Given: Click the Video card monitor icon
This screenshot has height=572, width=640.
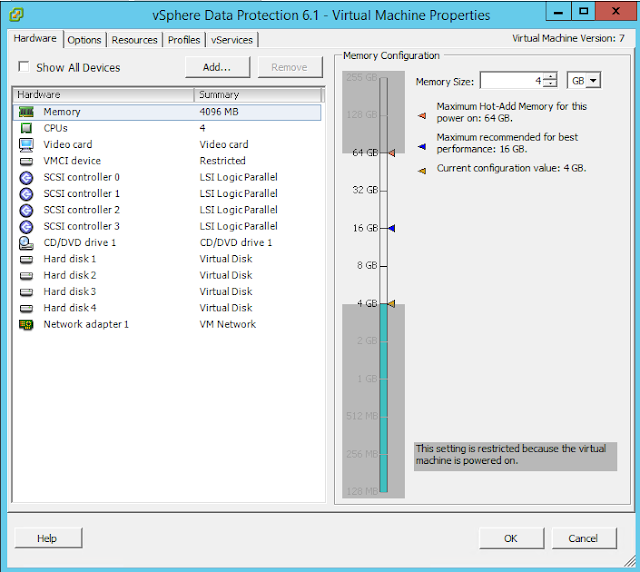Looking at the screenshot, I should (x=27, y=145).
